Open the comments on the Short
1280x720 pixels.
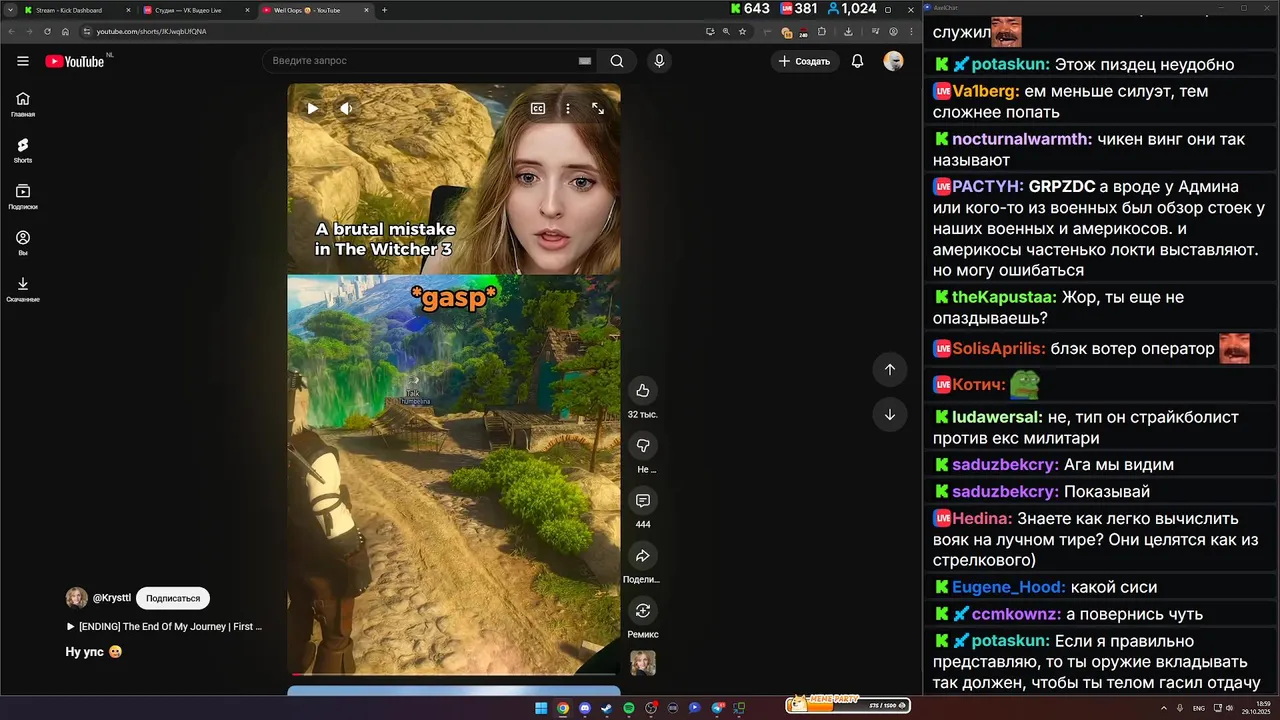tap(643, 501)
